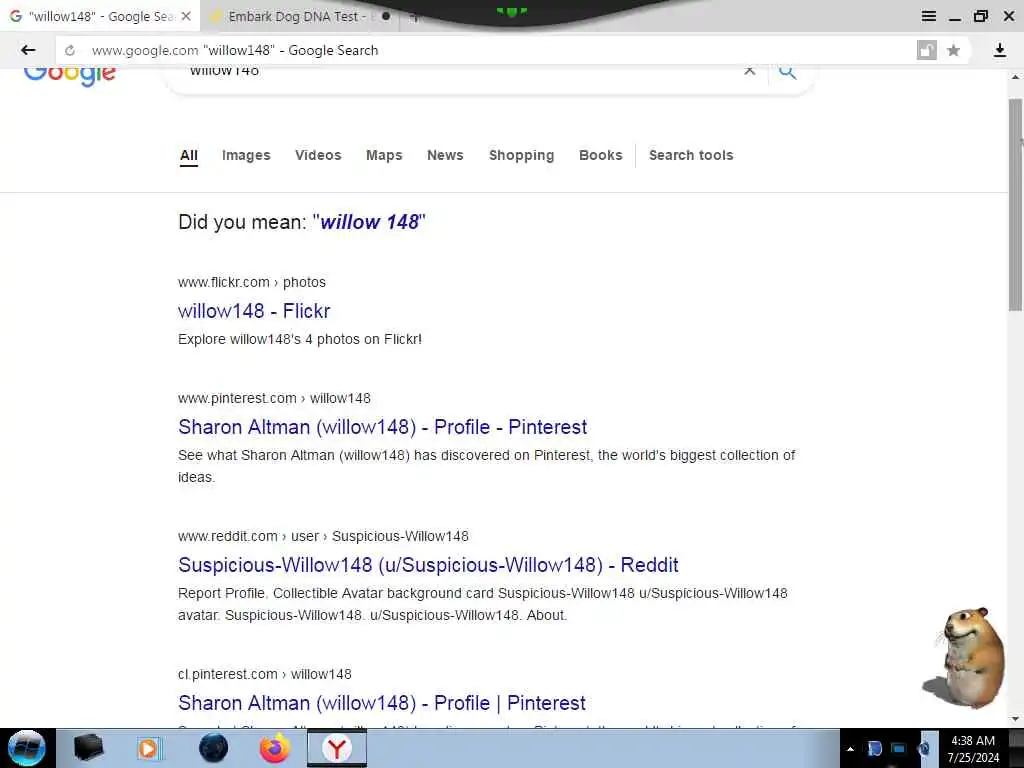This screenshot has width=1024, height=768.
Task: Launch the media player from the taskbar
Action: (x=148, y=748)
